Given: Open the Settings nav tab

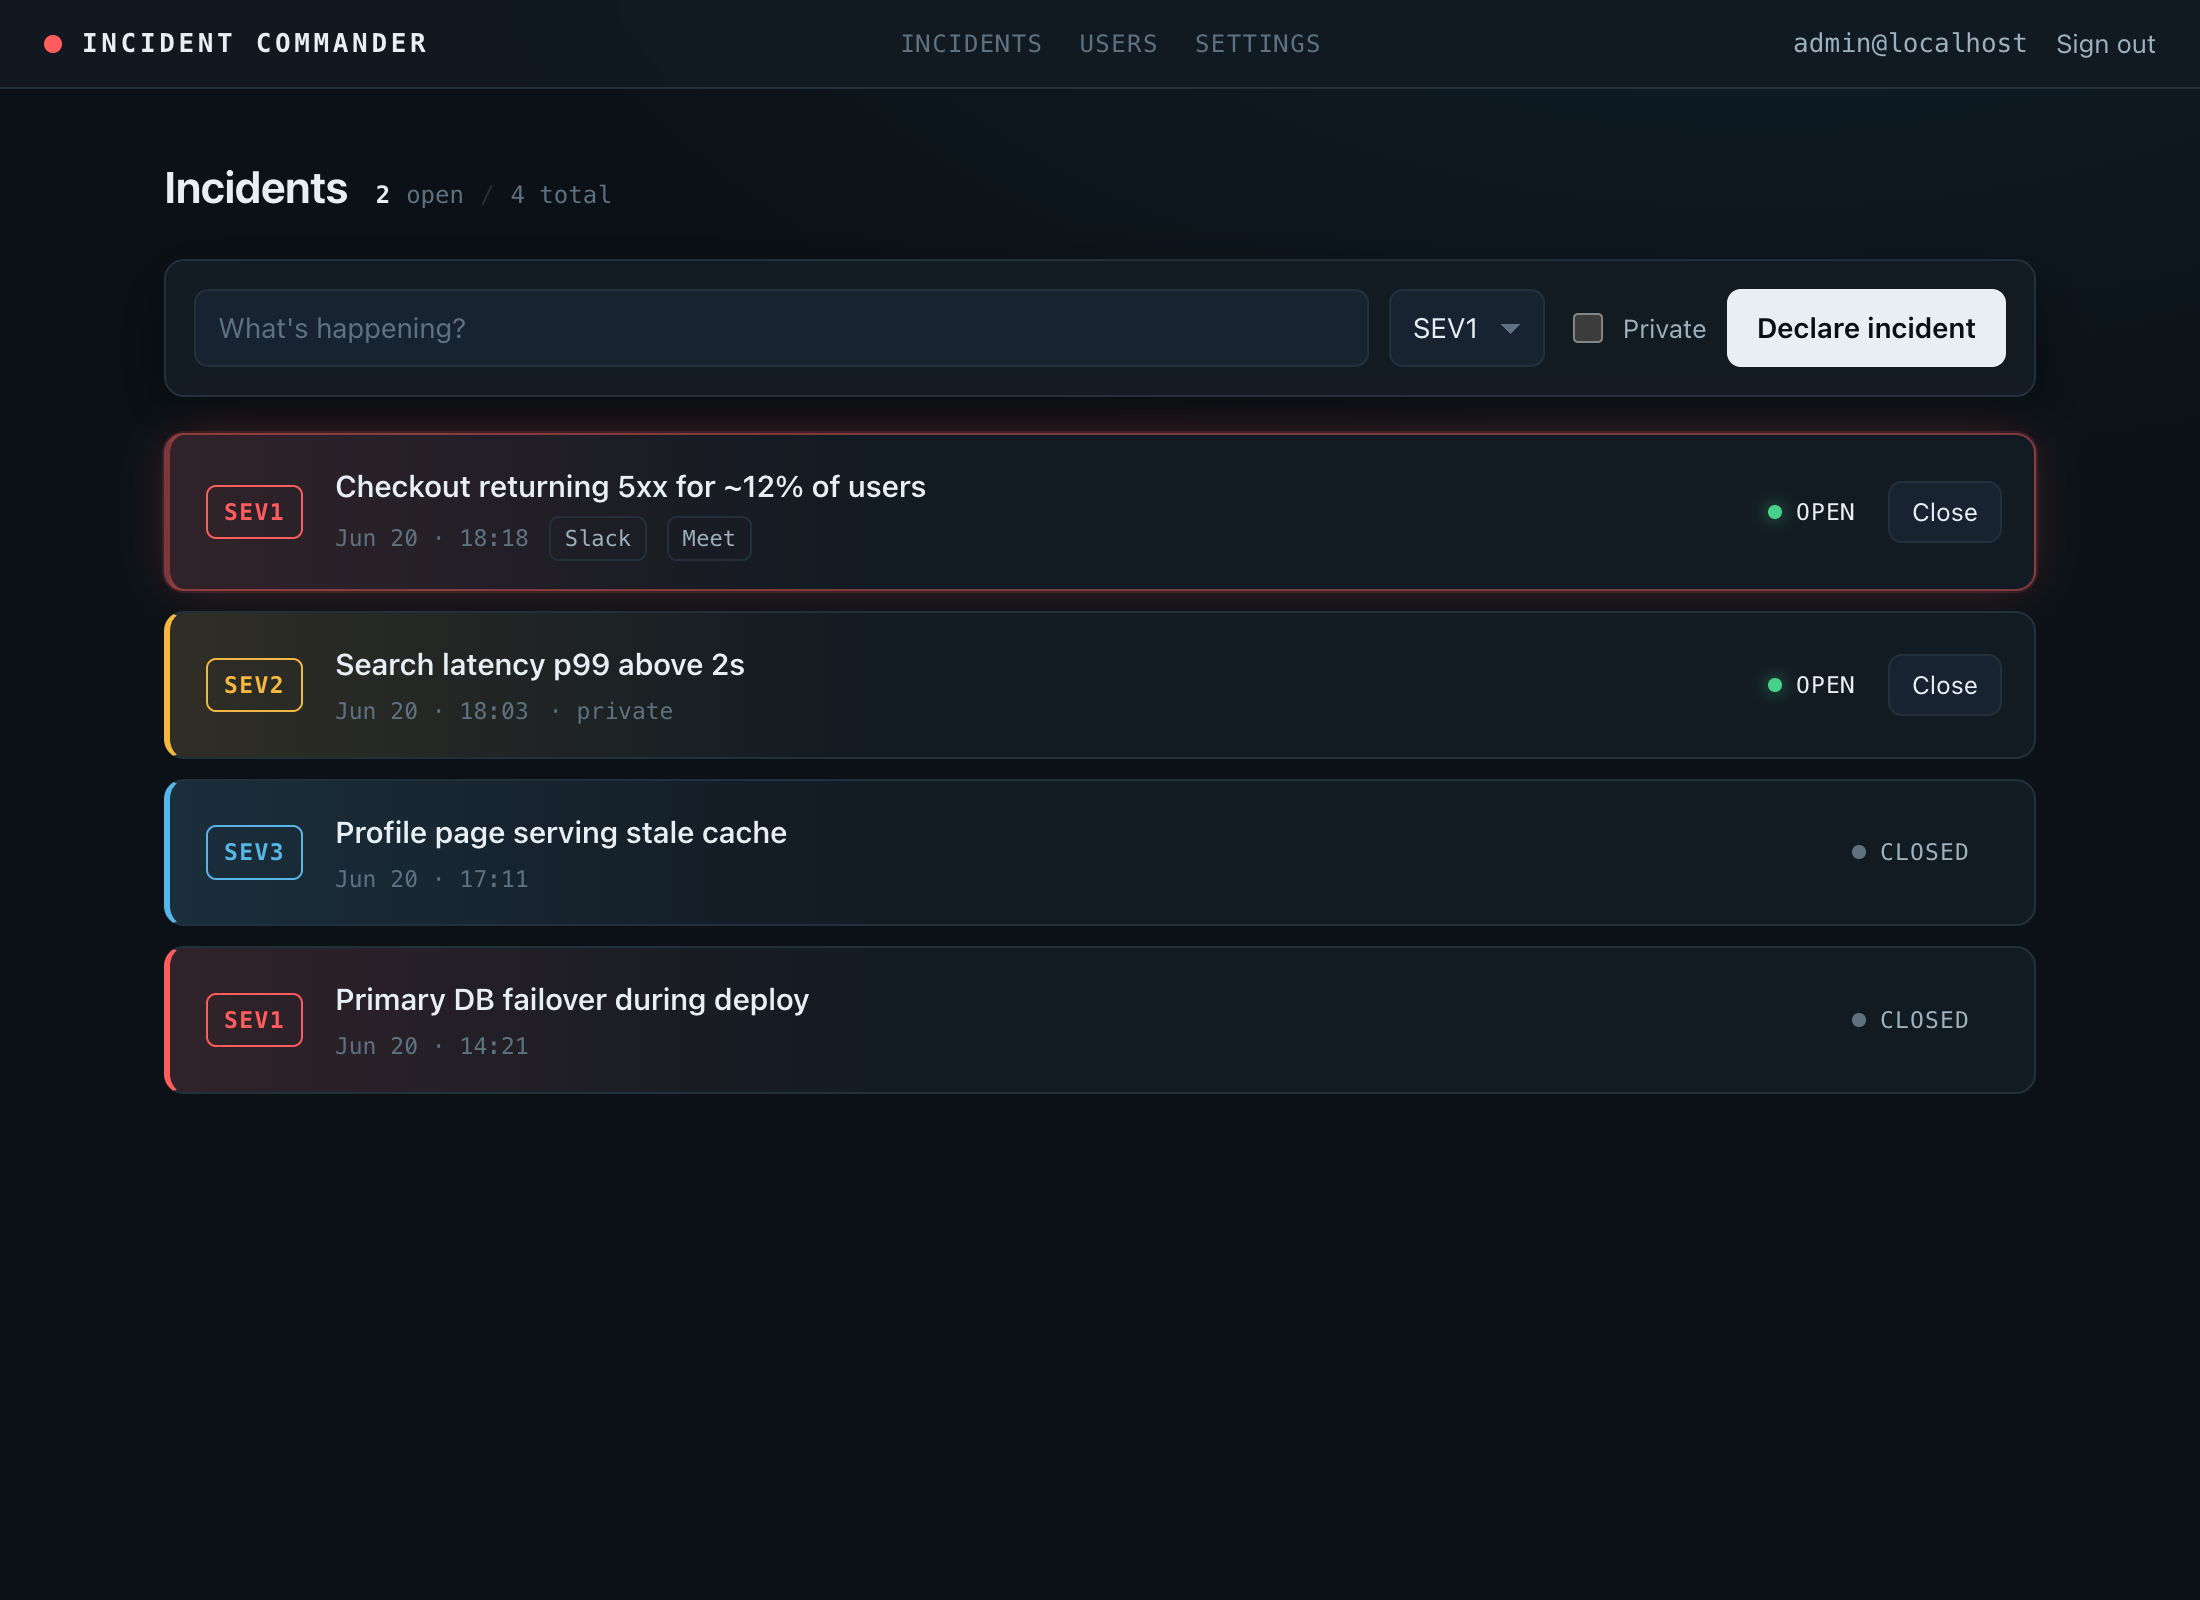Looking at the screenshot, I should pyautogui.click(x=1257, y=44).
